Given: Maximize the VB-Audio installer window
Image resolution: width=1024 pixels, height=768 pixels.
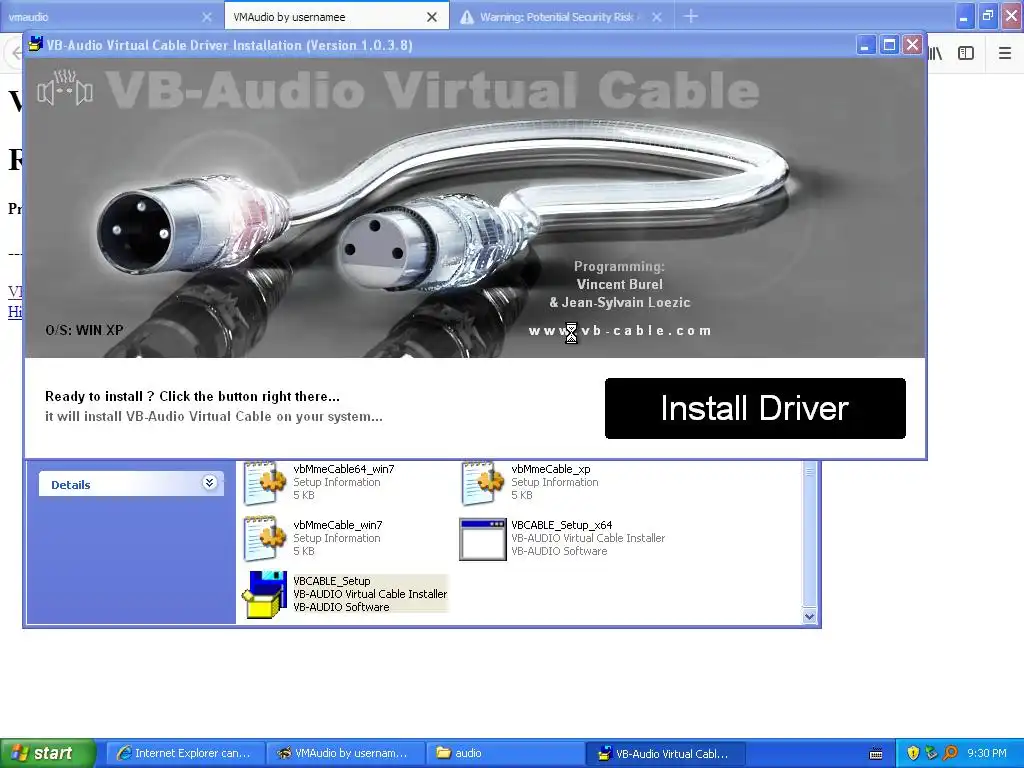Looking at the screenshot, I should click(x=889, y=45).
